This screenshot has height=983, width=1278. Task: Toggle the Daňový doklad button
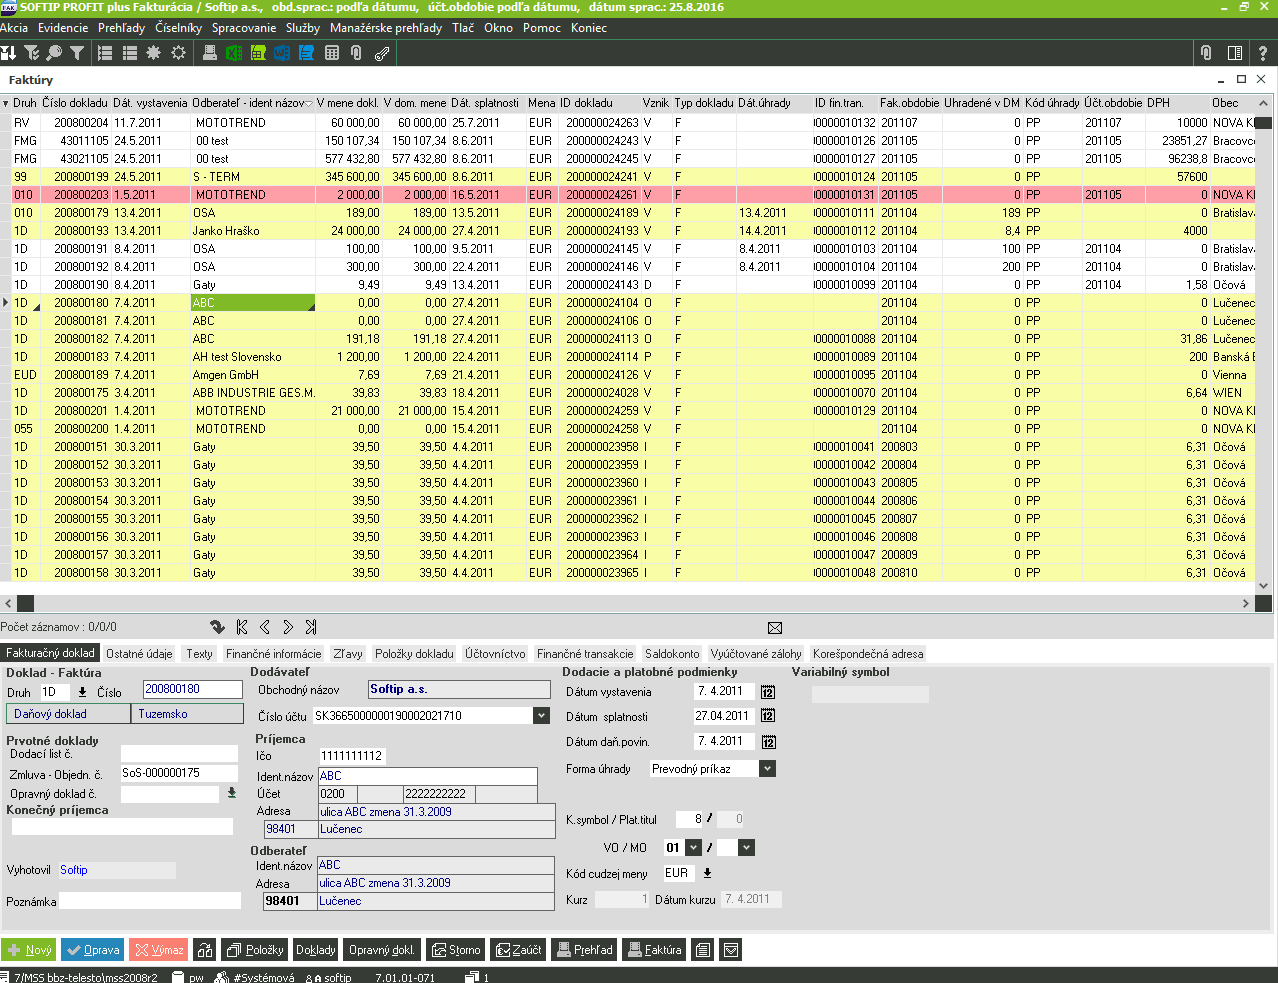[x=67, y=714]
